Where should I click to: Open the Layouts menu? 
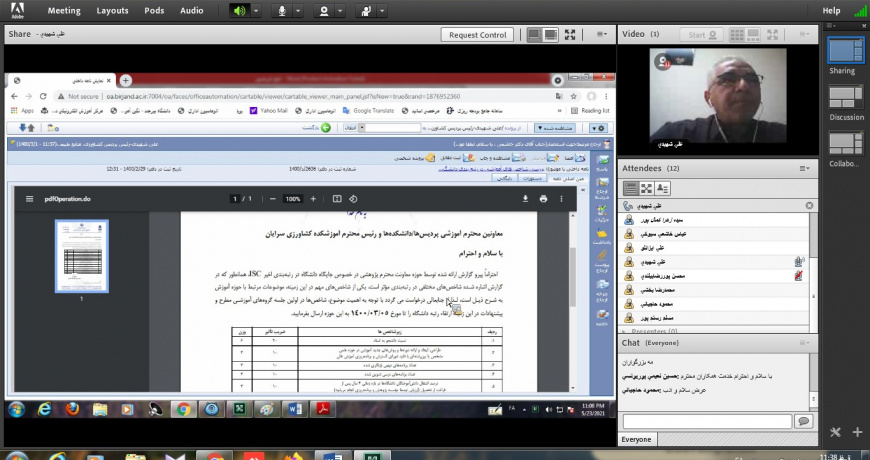pos(113,11)
